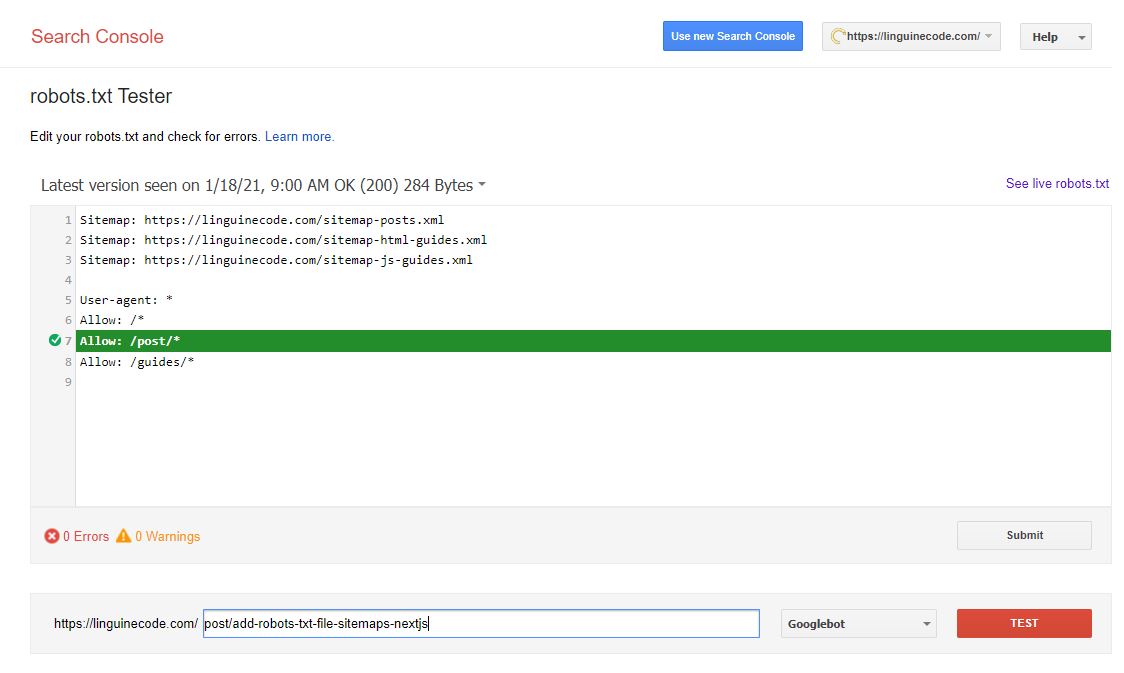
Task: Click the green checkmark icon on line 7
Action: (x=55, y=341)
